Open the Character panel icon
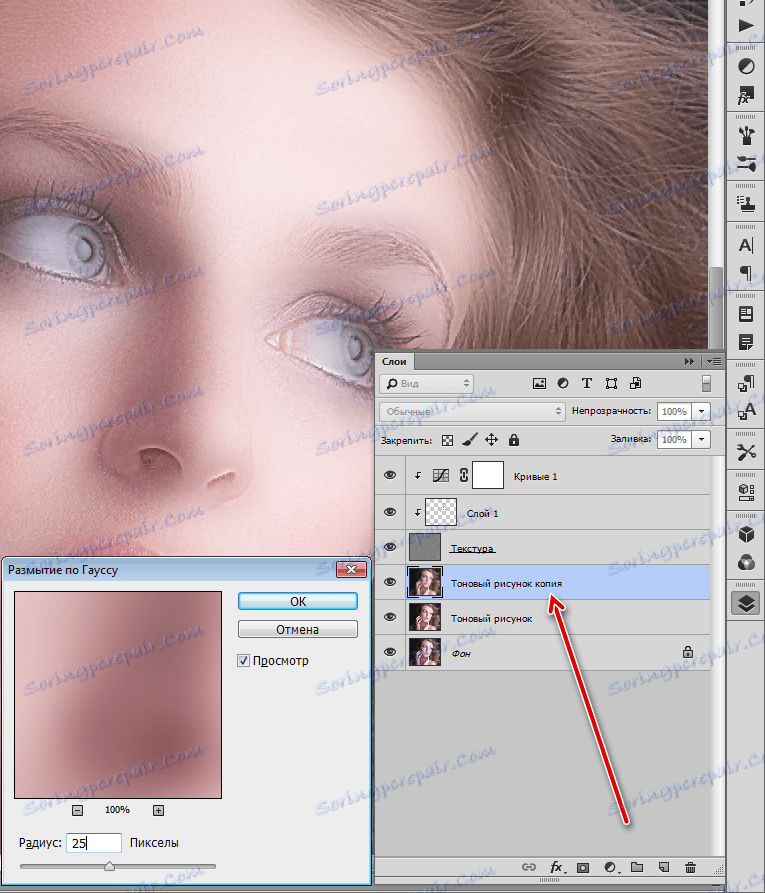 coord(746,245)
